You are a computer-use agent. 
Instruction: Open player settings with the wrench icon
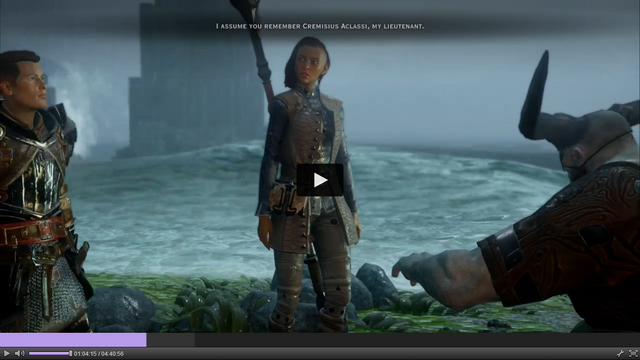point(620,353)
